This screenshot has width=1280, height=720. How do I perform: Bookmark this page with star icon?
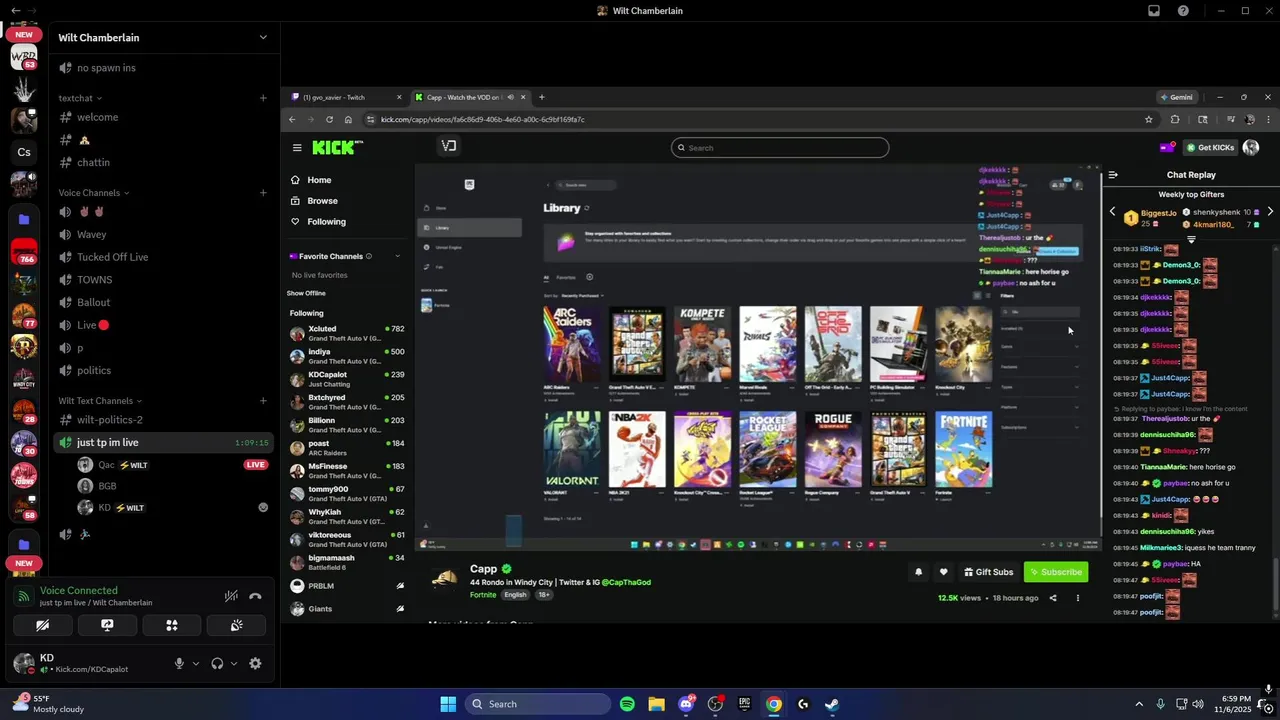pos(1148,119)
